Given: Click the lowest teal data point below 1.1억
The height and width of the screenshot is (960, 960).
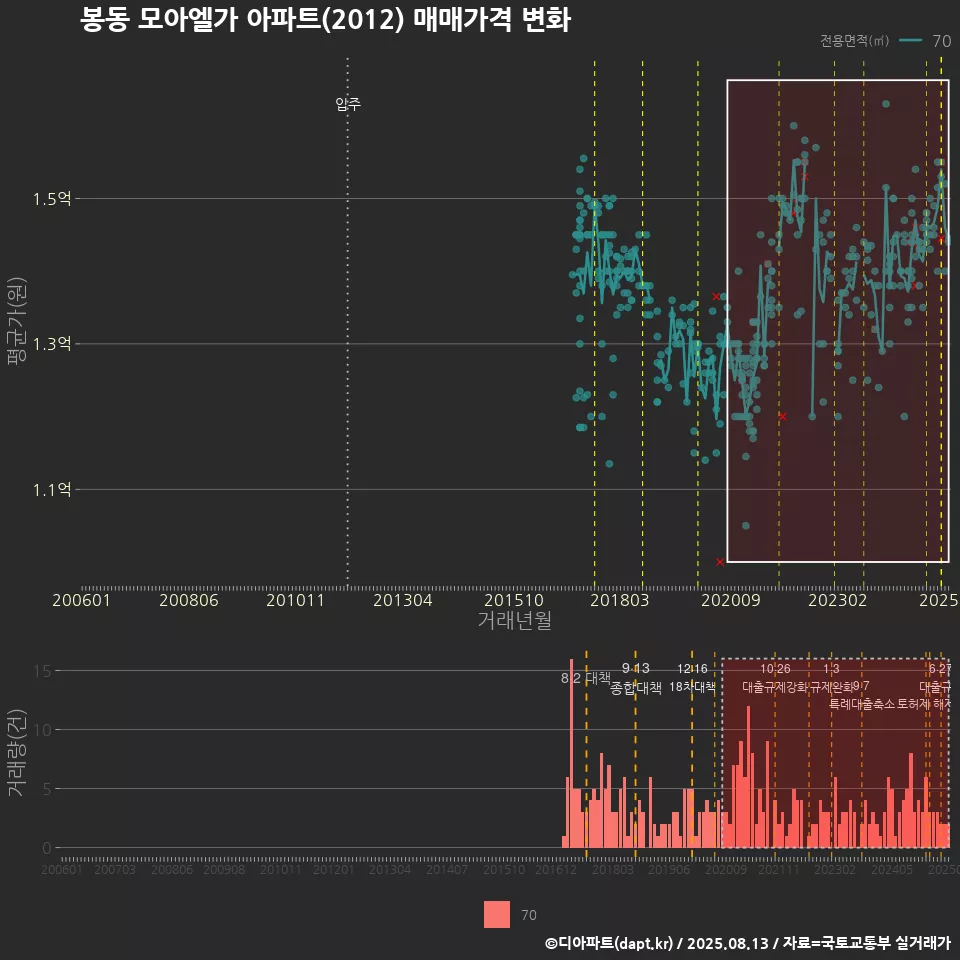Looking at the screenshot, I should [x=746, y=525].
